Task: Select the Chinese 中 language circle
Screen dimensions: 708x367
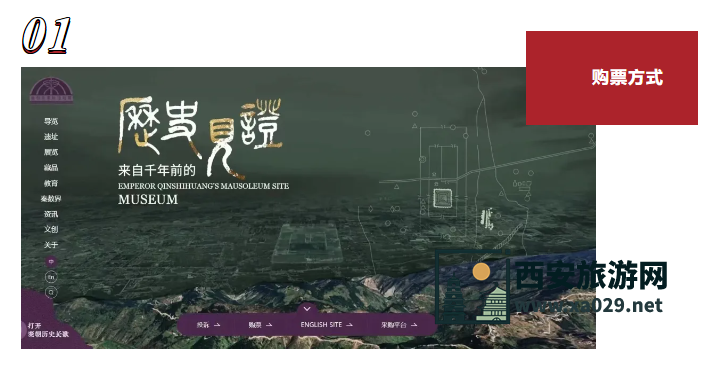Action: tap(51, 262)
